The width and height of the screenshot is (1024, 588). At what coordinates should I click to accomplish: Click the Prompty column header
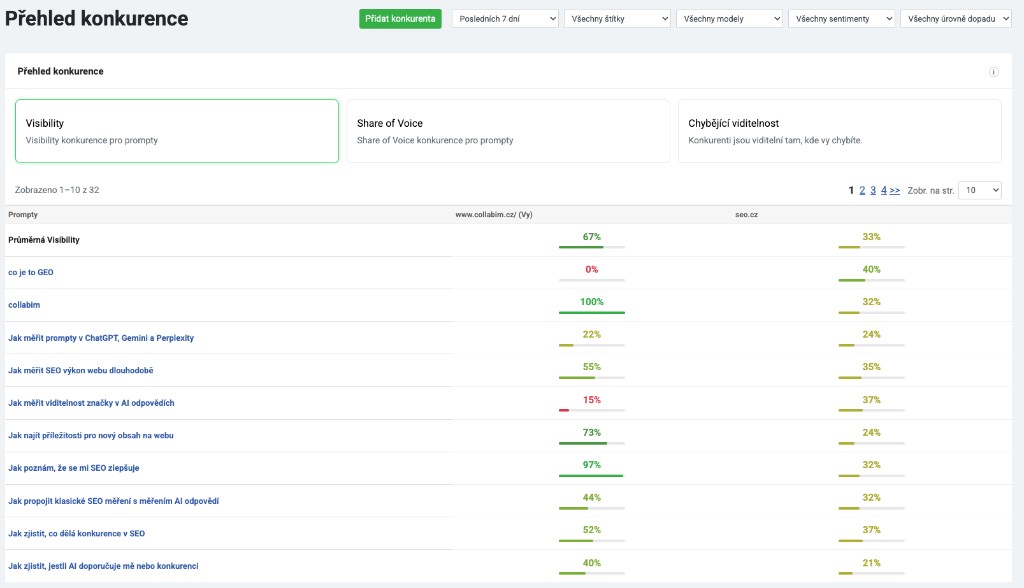pos(23,215)
